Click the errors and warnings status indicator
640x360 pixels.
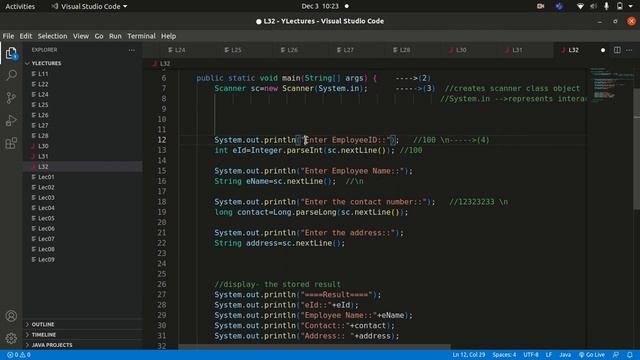19,355
